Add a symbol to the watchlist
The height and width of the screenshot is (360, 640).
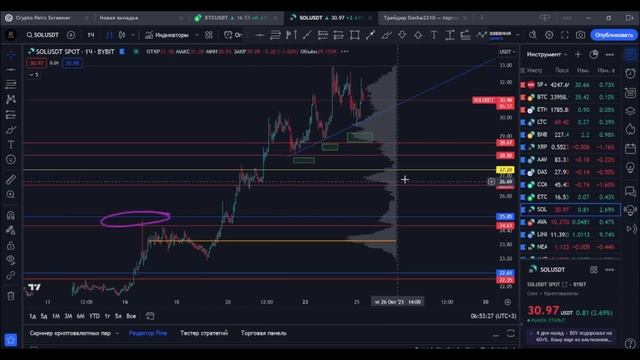578,54
